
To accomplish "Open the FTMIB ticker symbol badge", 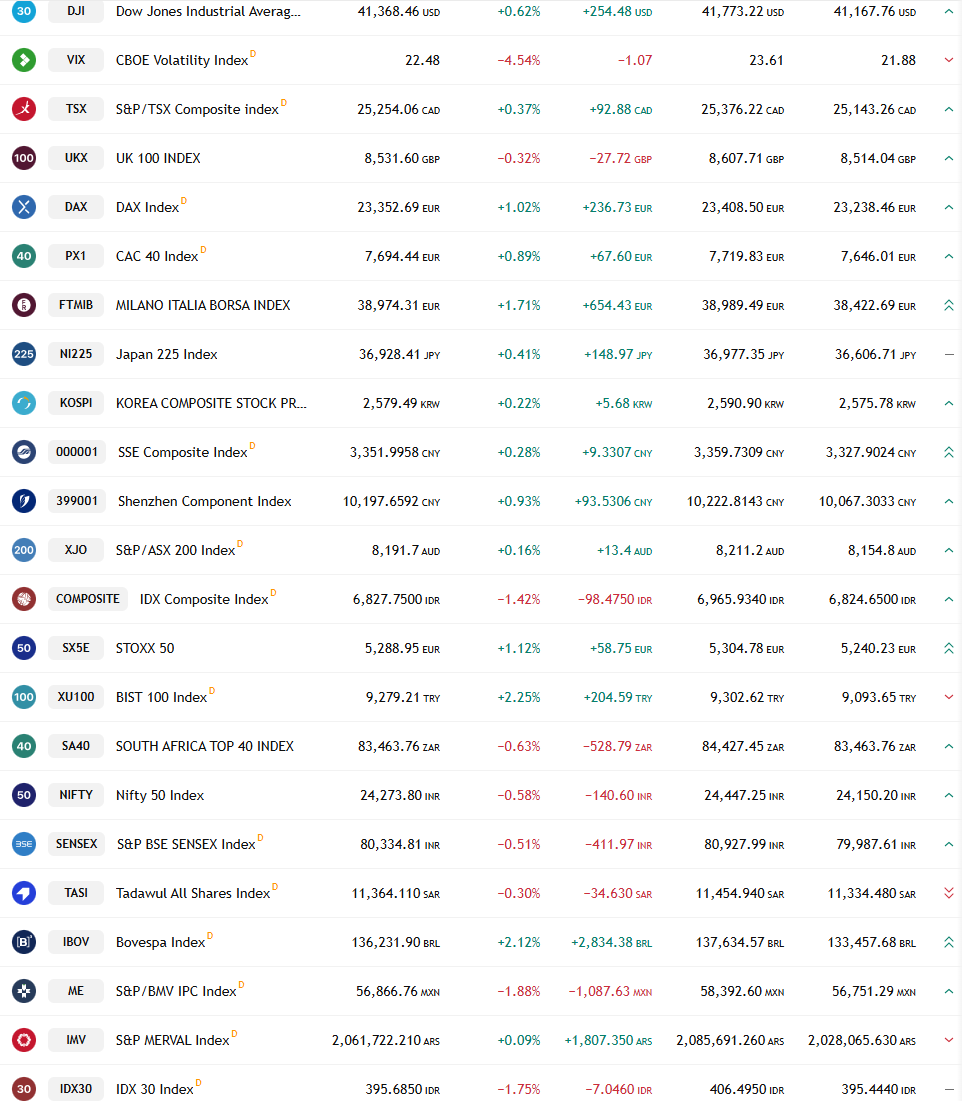I will click(76, 305).
